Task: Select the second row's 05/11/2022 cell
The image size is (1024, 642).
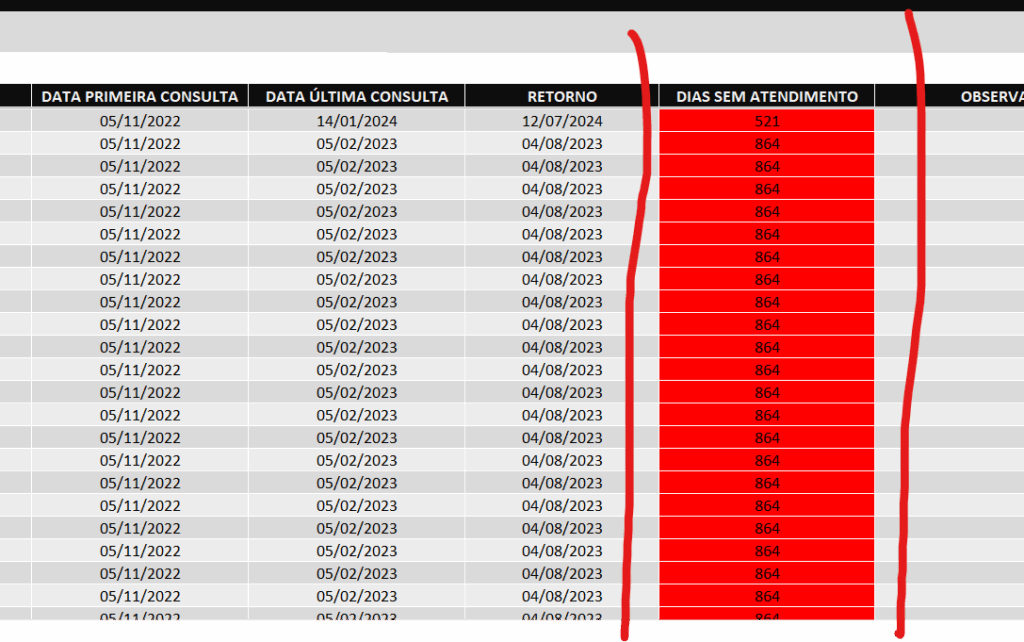Action: [140, 144]
